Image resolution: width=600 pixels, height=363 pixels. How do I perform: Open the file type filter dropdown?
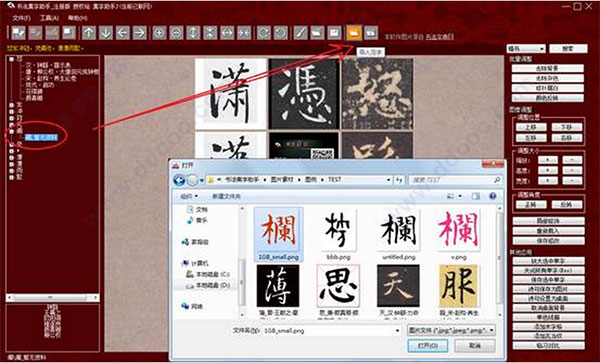click(x=451, y=330)
